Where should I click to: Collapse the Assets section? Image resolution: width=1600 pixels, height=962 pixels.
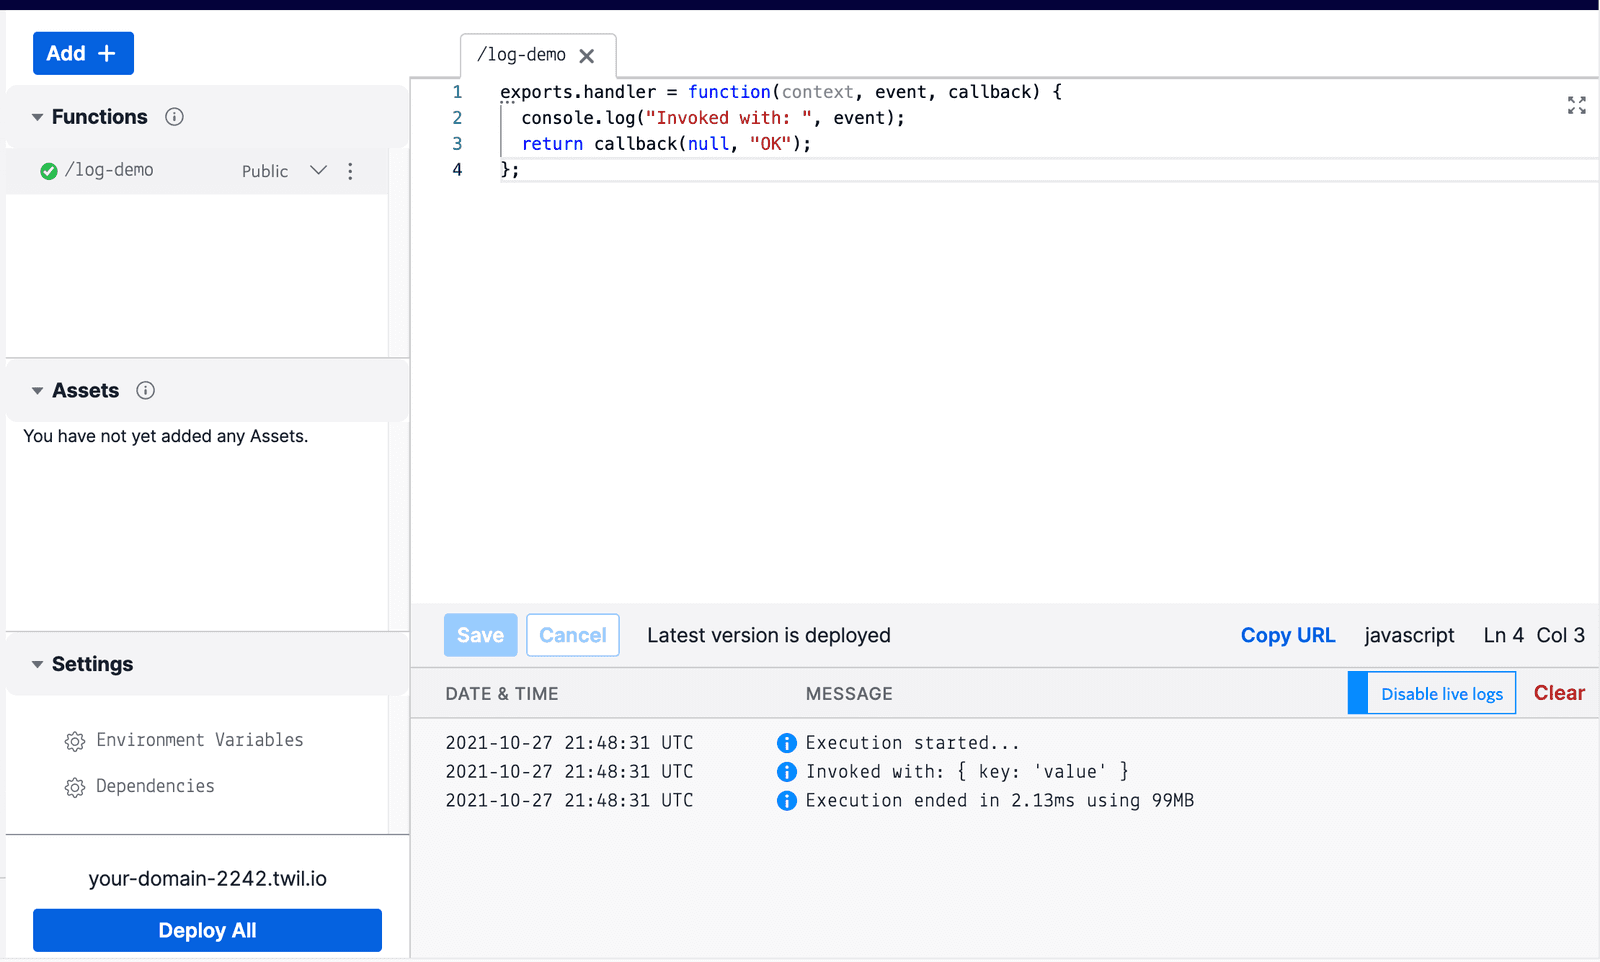point(37,390)
